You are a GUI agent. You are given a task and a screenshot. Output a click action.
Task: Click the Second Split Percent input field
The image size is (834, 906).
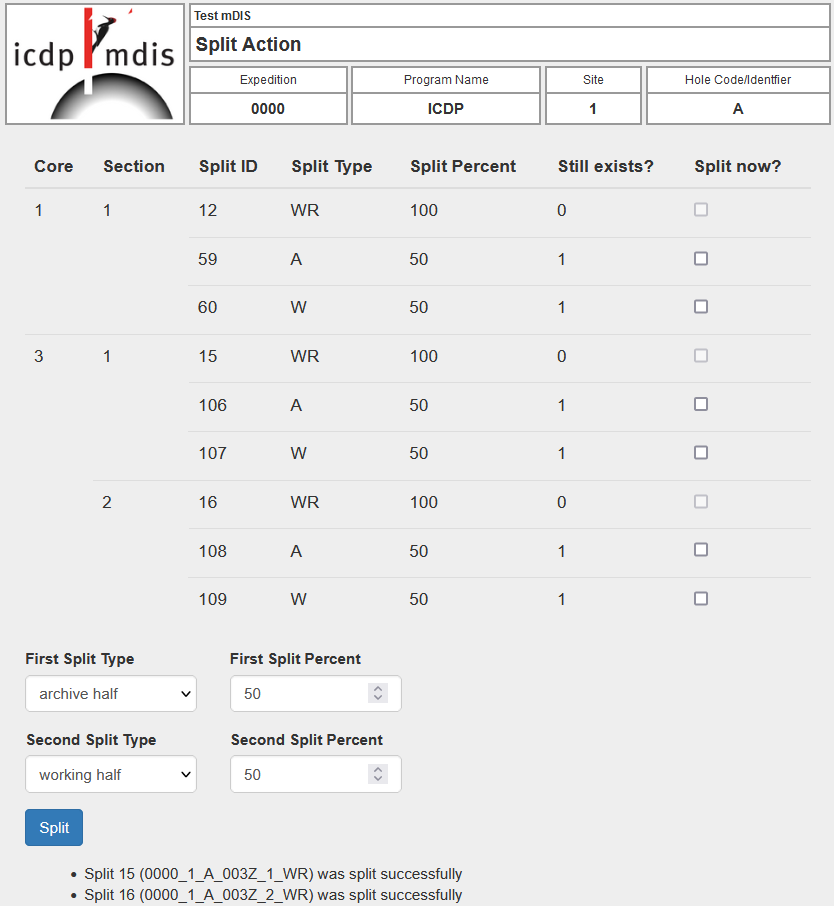click(x=300, y=775)
